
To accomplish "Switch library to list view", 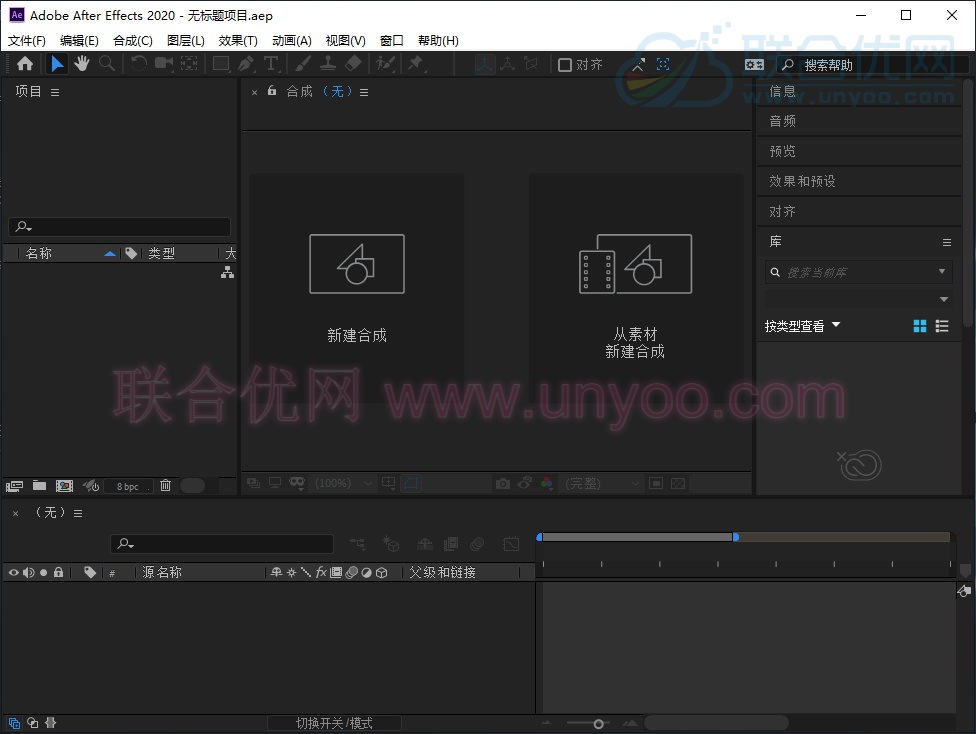I will click(x=942, y=326).
